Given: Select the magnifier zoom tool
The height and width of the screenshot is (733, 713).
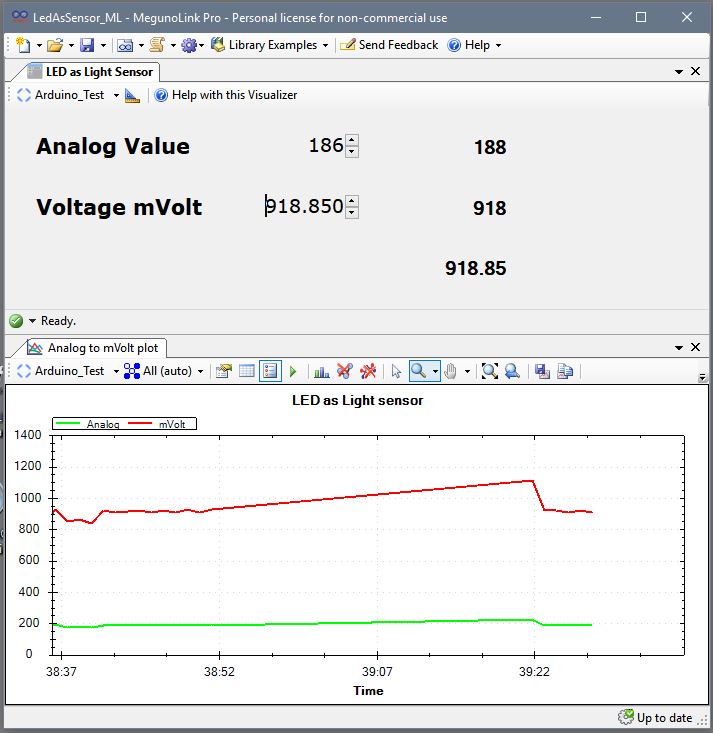Looking at the screenshot, I should pos(419,372).
